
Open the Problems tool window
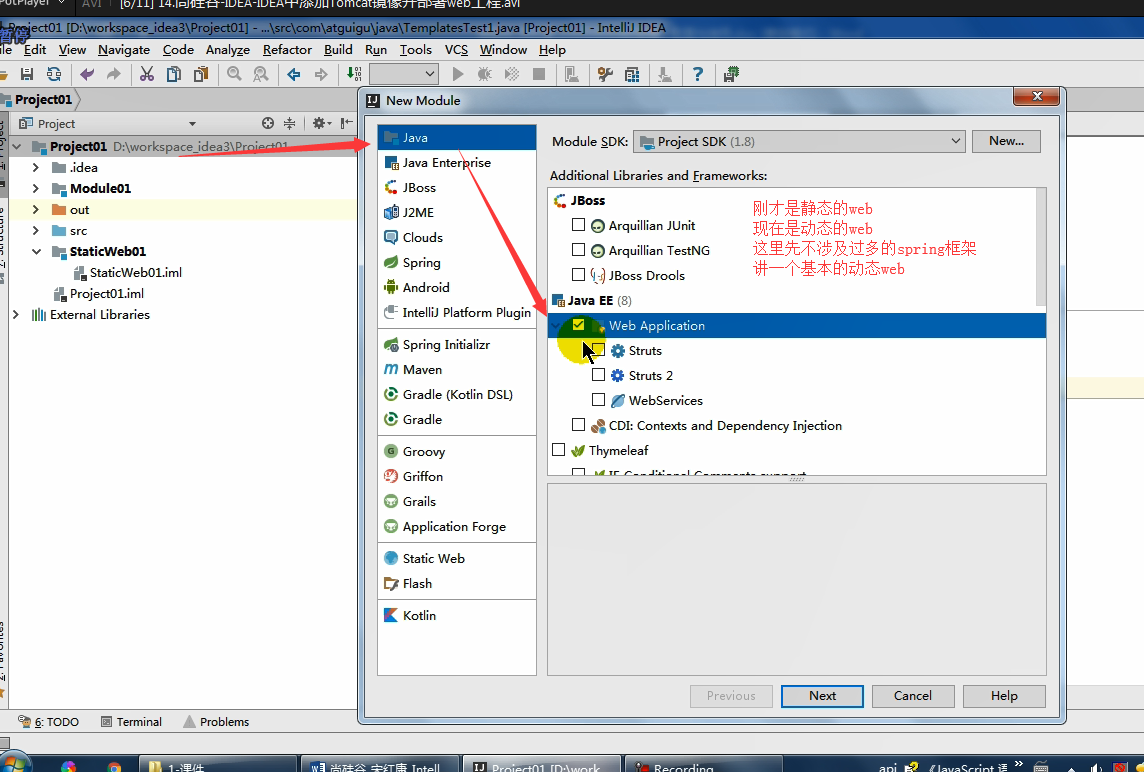[216, 722]
